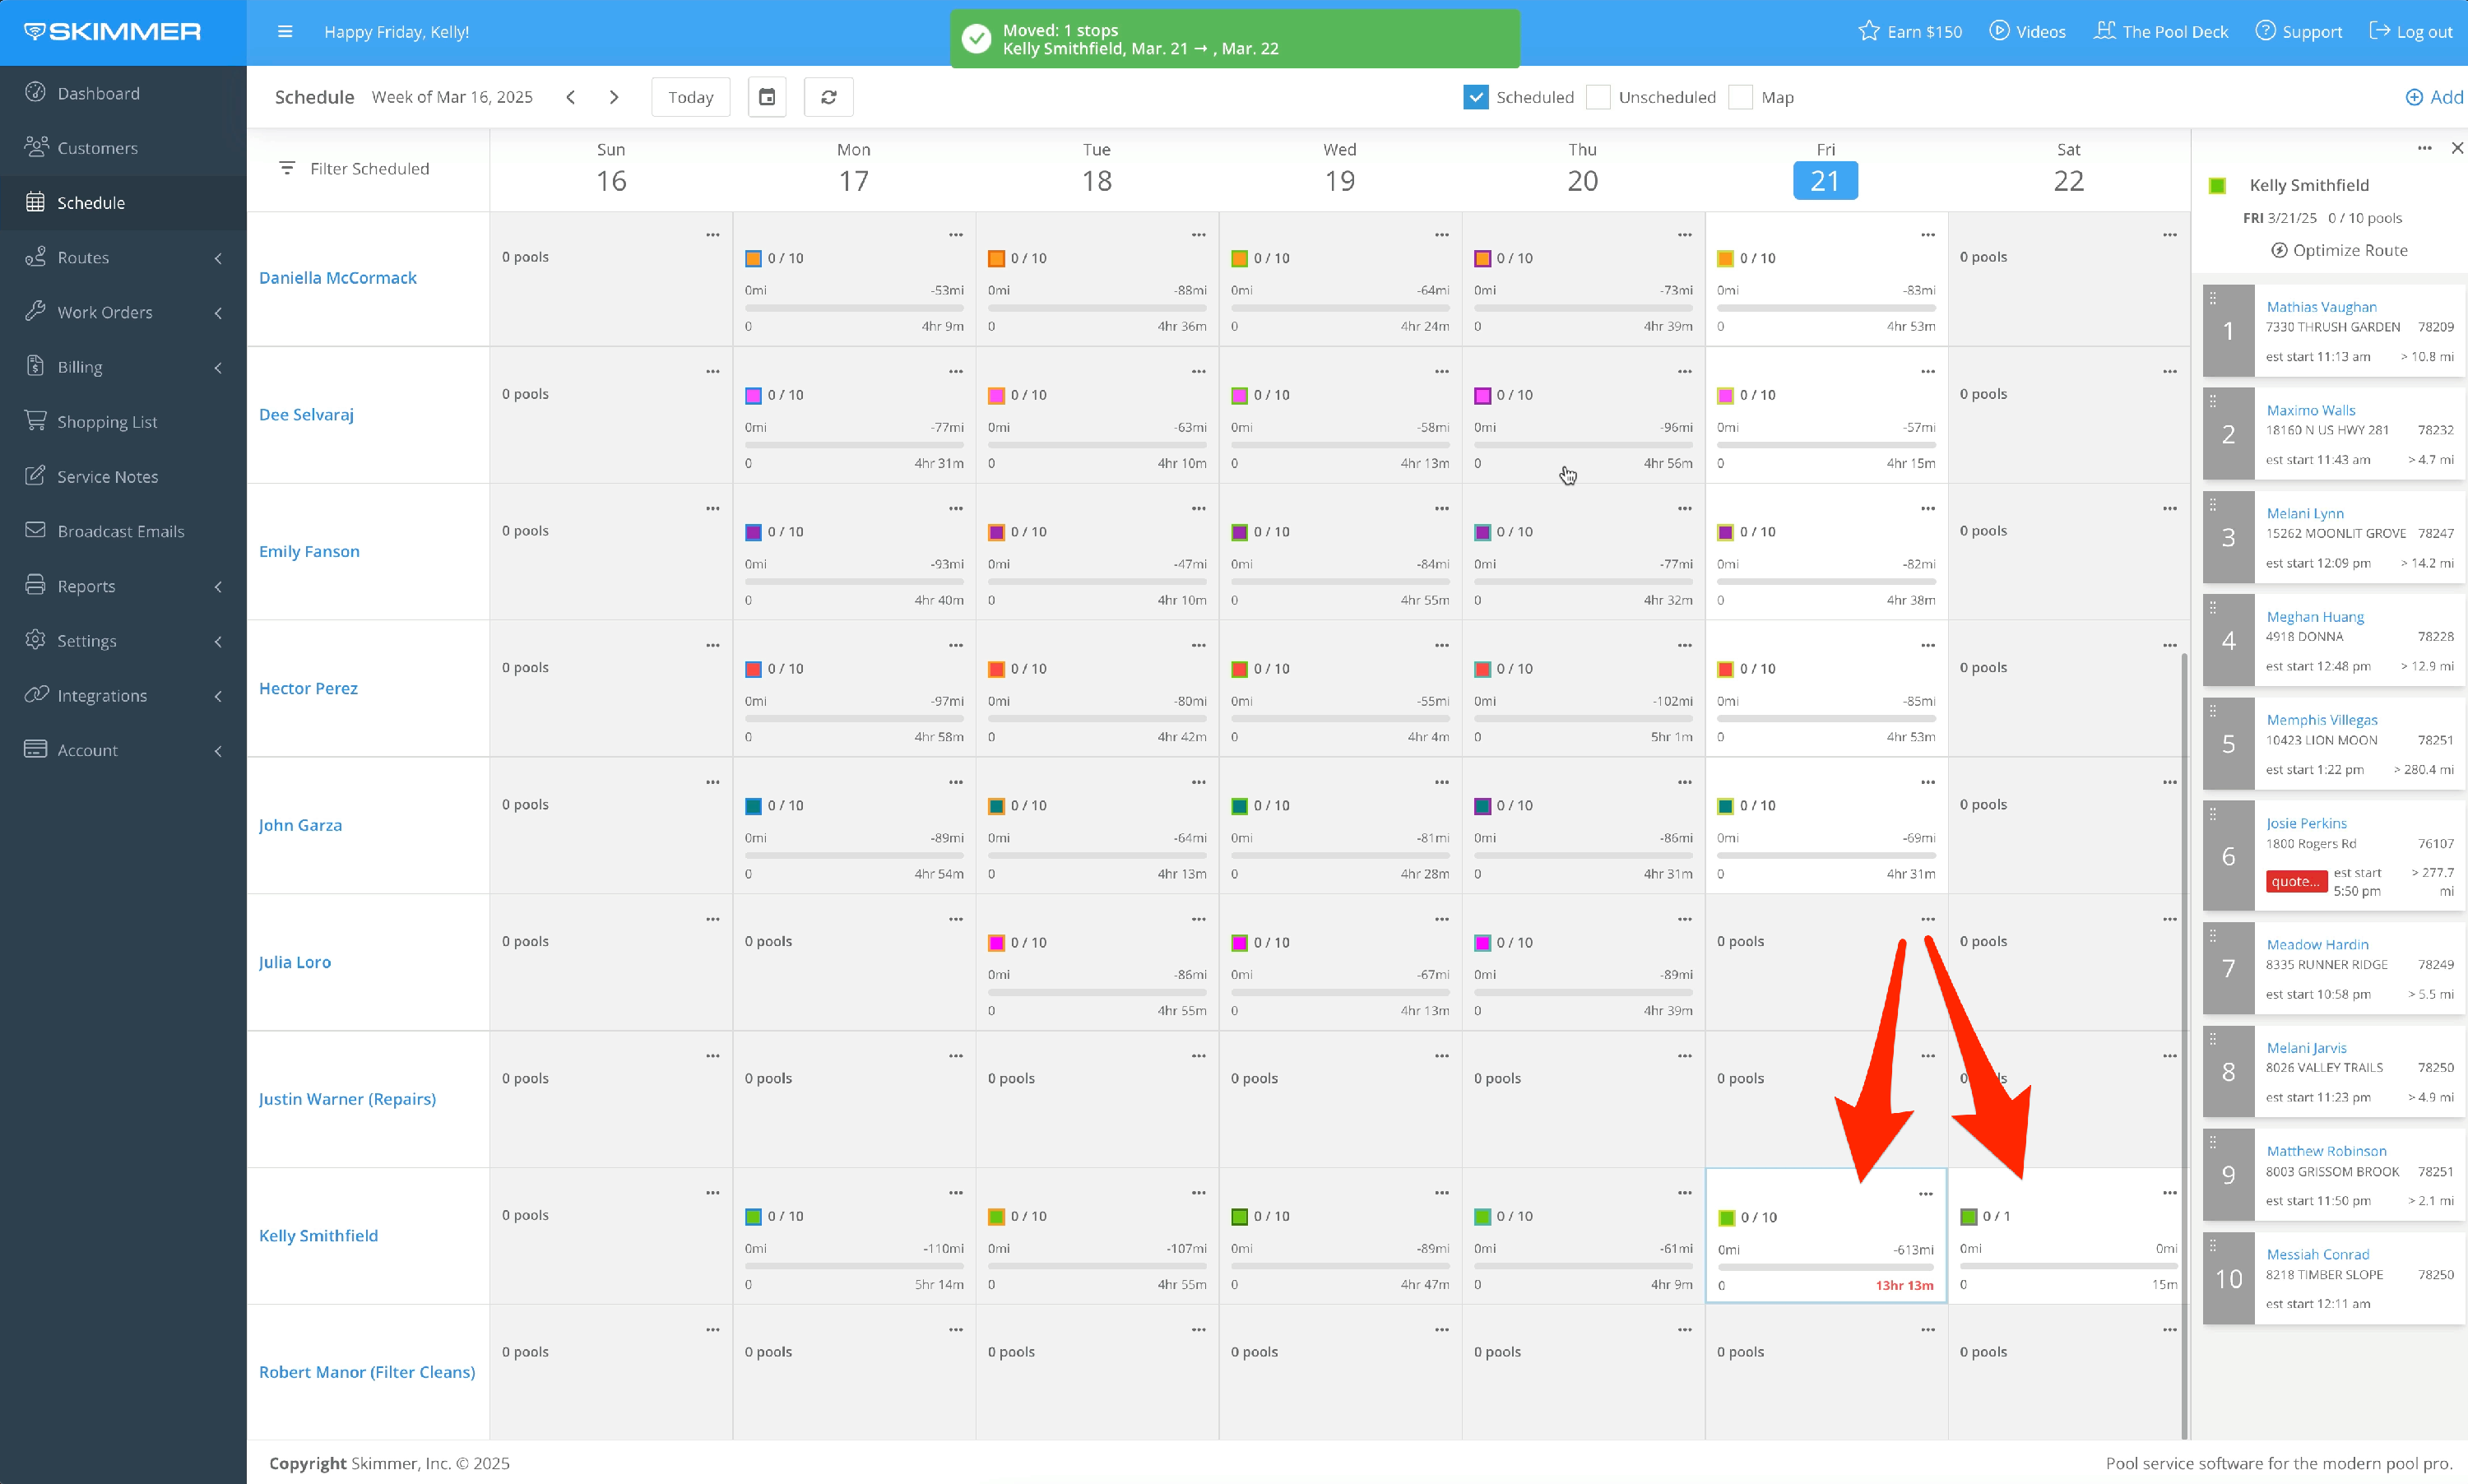Enable the Unscheduled checkbox
Screen dimensions: 2468x1484
(1598, 97)
